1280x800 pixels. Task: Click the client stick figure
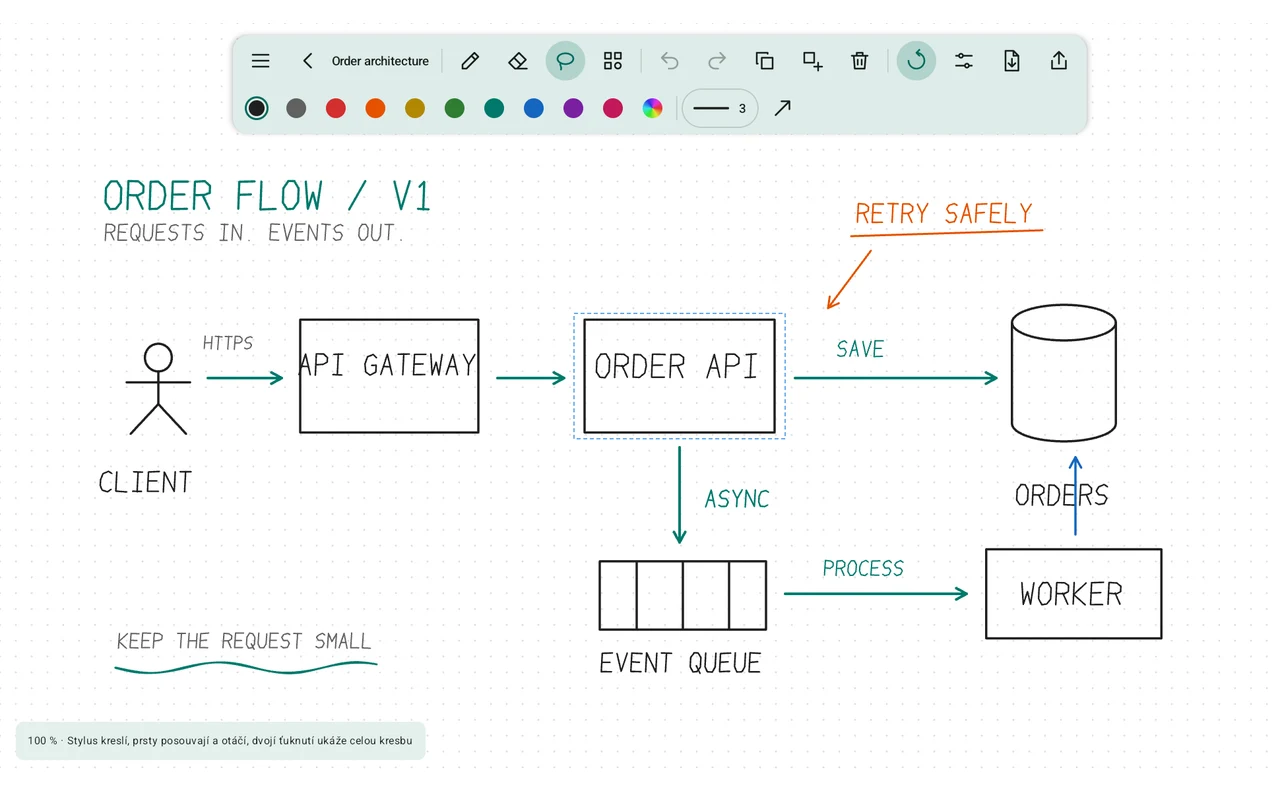(x=158, y=388)
